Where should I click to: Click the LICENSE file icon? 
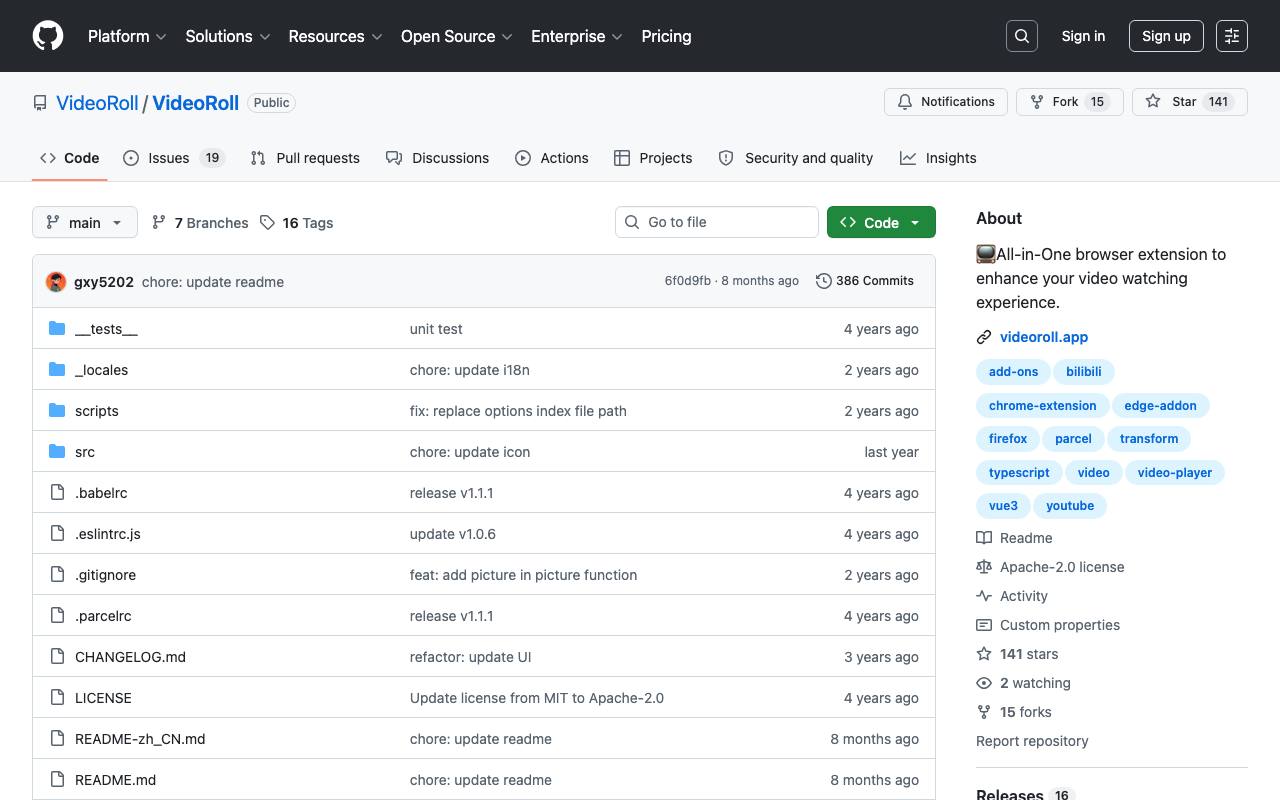coord(57,698)
